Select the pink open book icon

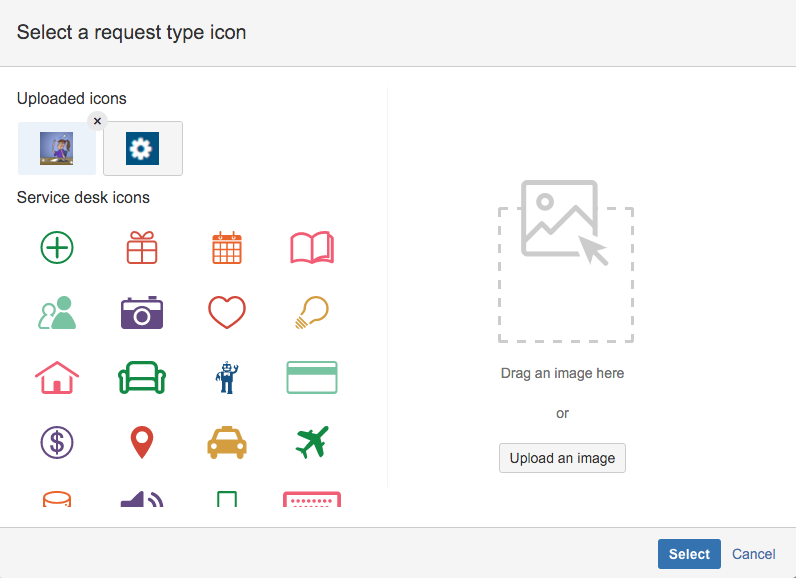pyautogui.click(x=312, y=247)
